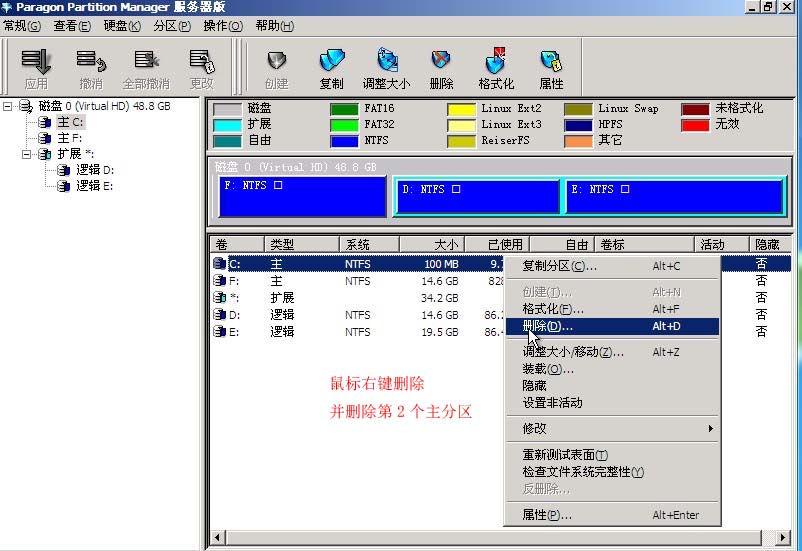Click the 卷 column header
This screenshot has height=551, width=802.
(236, 245)
